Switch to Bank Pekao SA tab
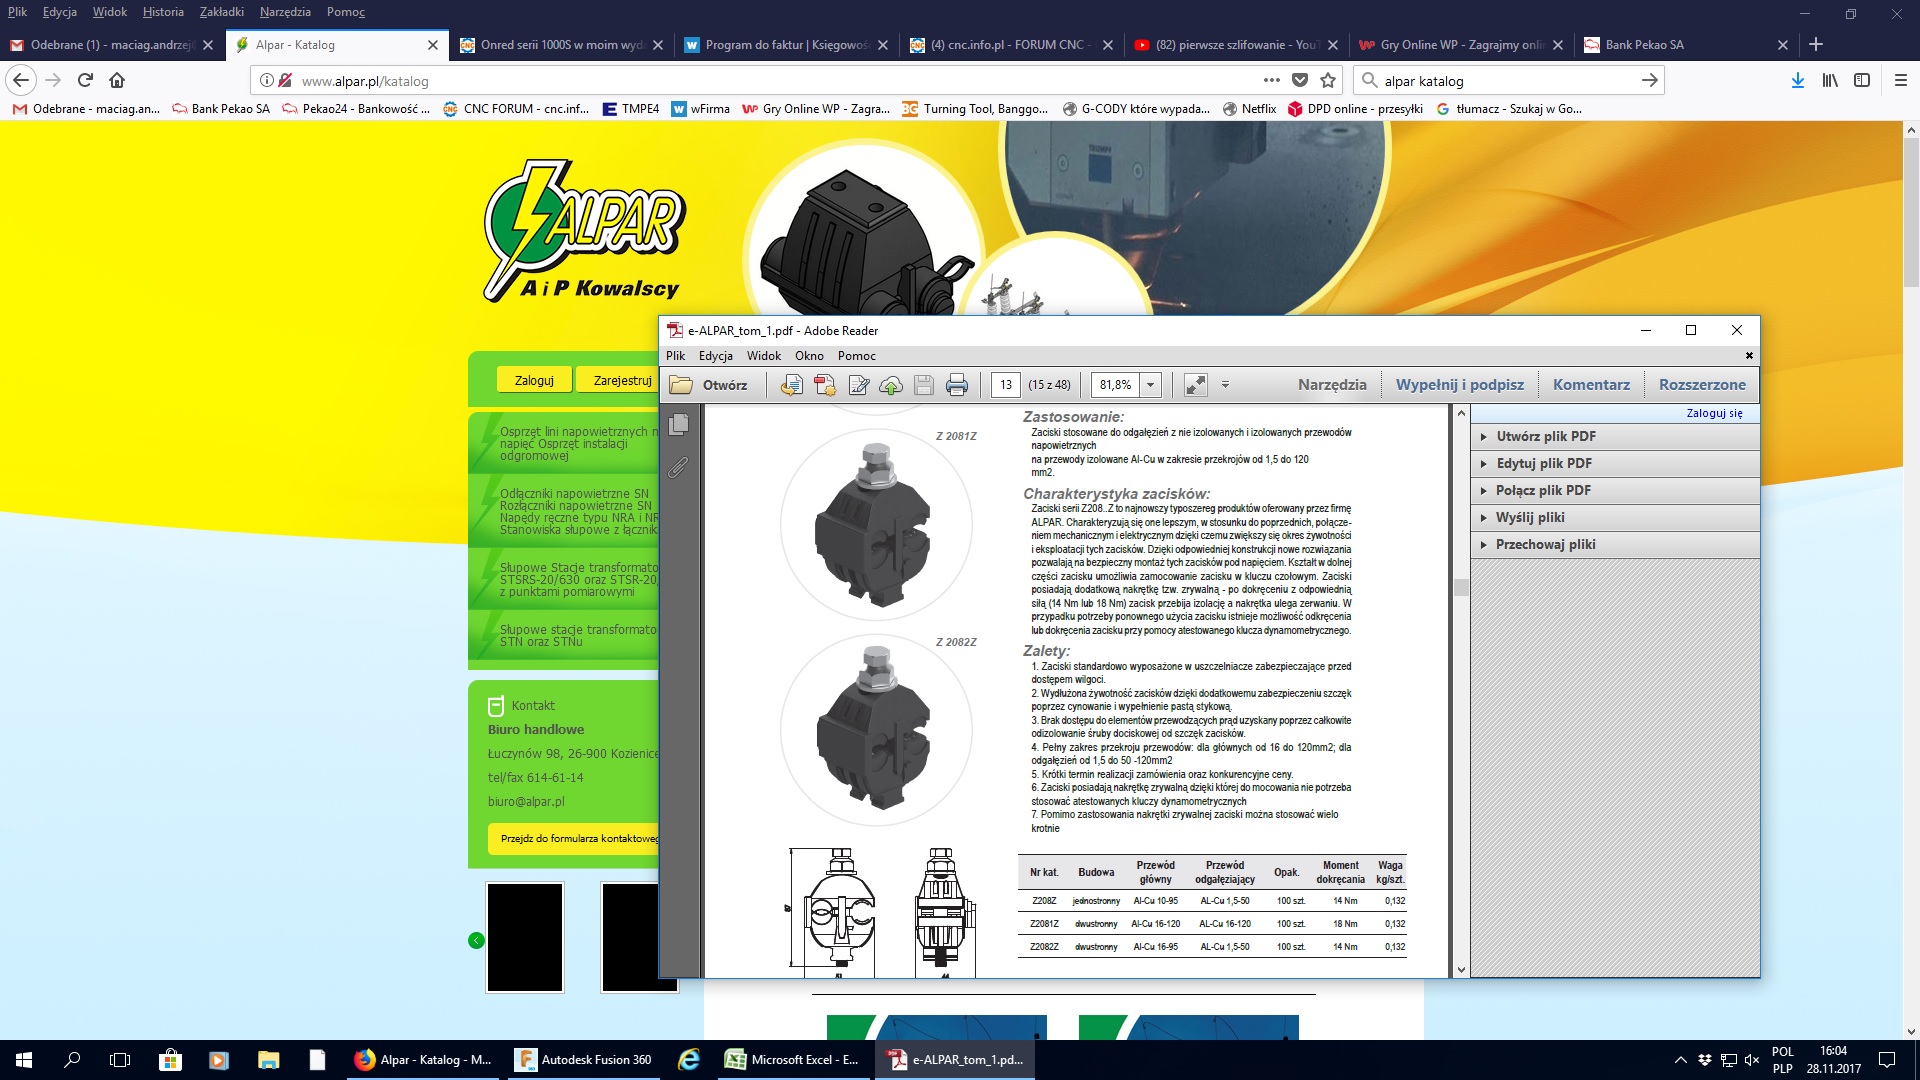Screen dimensions: 1920x1080 1685,44
